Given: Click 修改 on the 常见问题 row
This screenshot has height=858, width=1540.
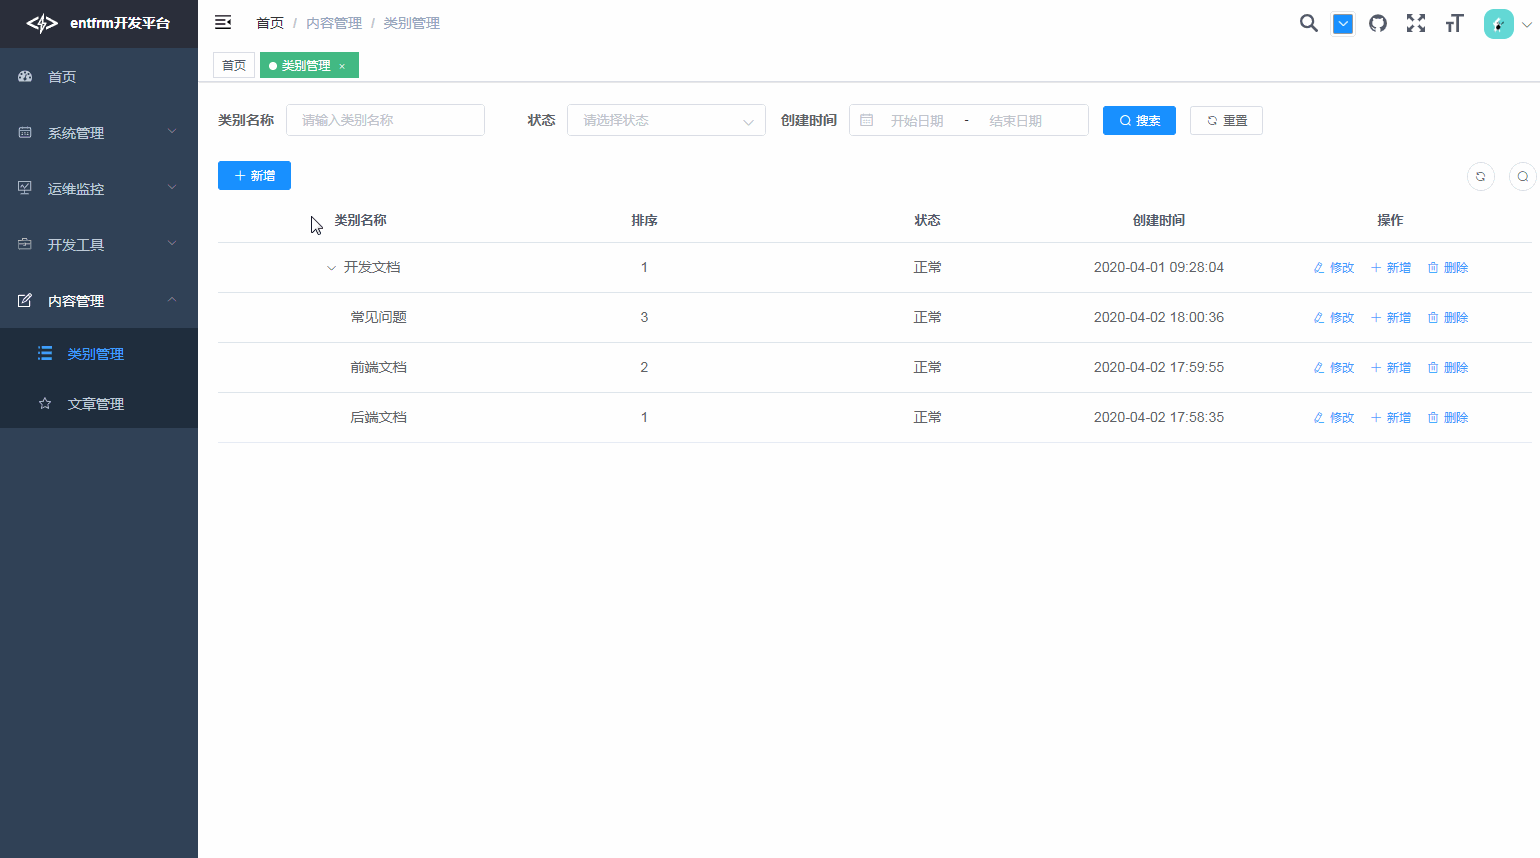Looking at the screenshot, I should tap(1334, 317).
